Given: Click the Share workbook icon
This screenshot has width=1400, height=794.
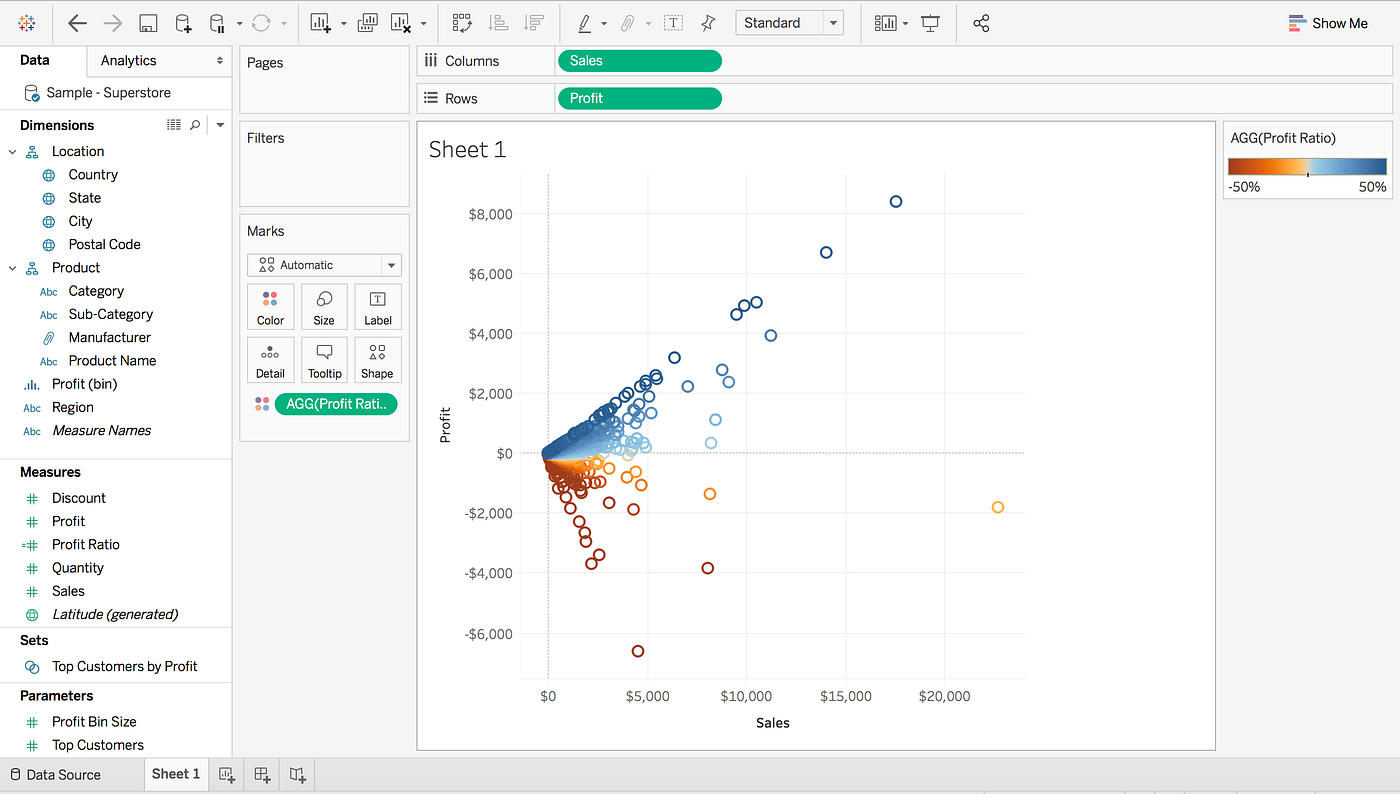Looking at the screenshot, I should (x=981, y=22).
